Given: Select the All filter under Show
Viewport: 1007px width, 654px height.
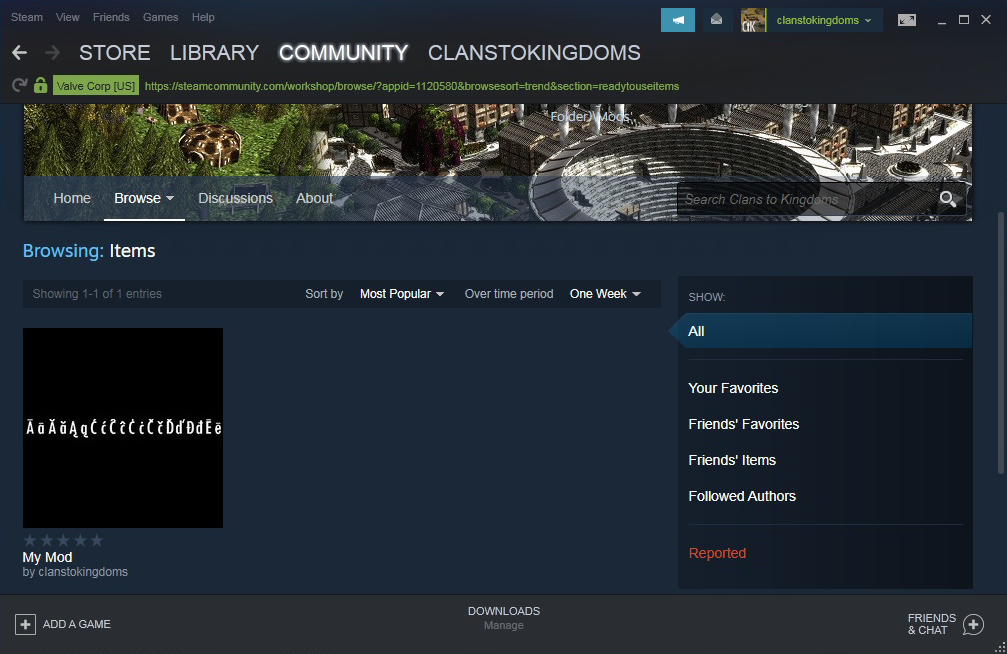Looking at the screenshot, I should (x=825, y=331).
